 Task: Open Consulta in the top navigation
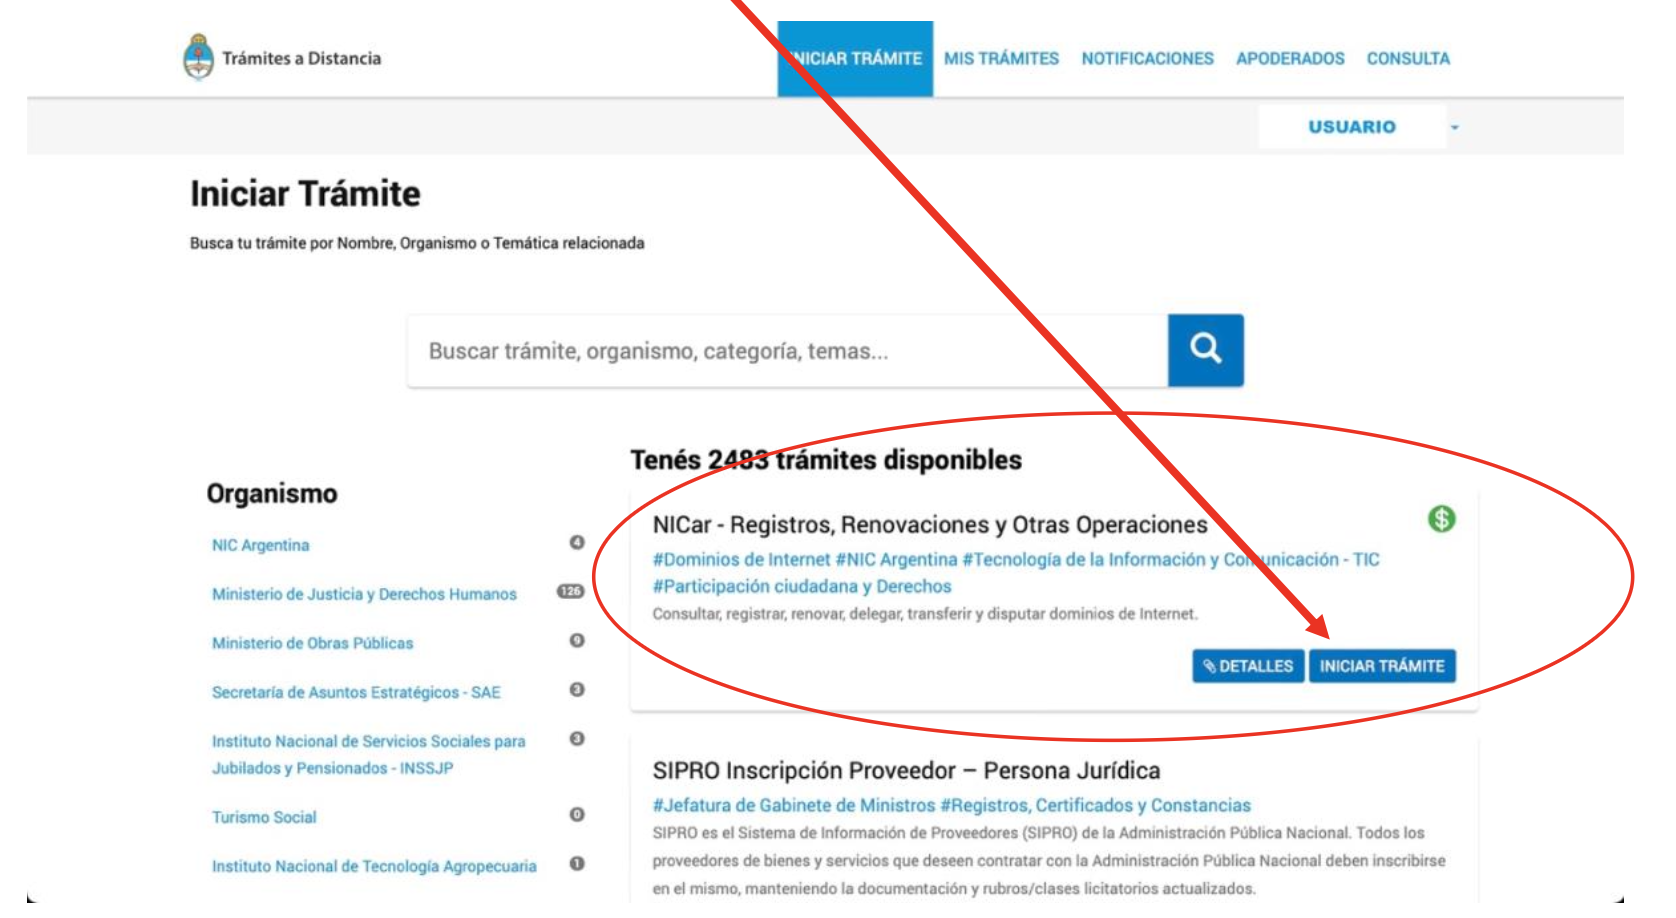1408,59
